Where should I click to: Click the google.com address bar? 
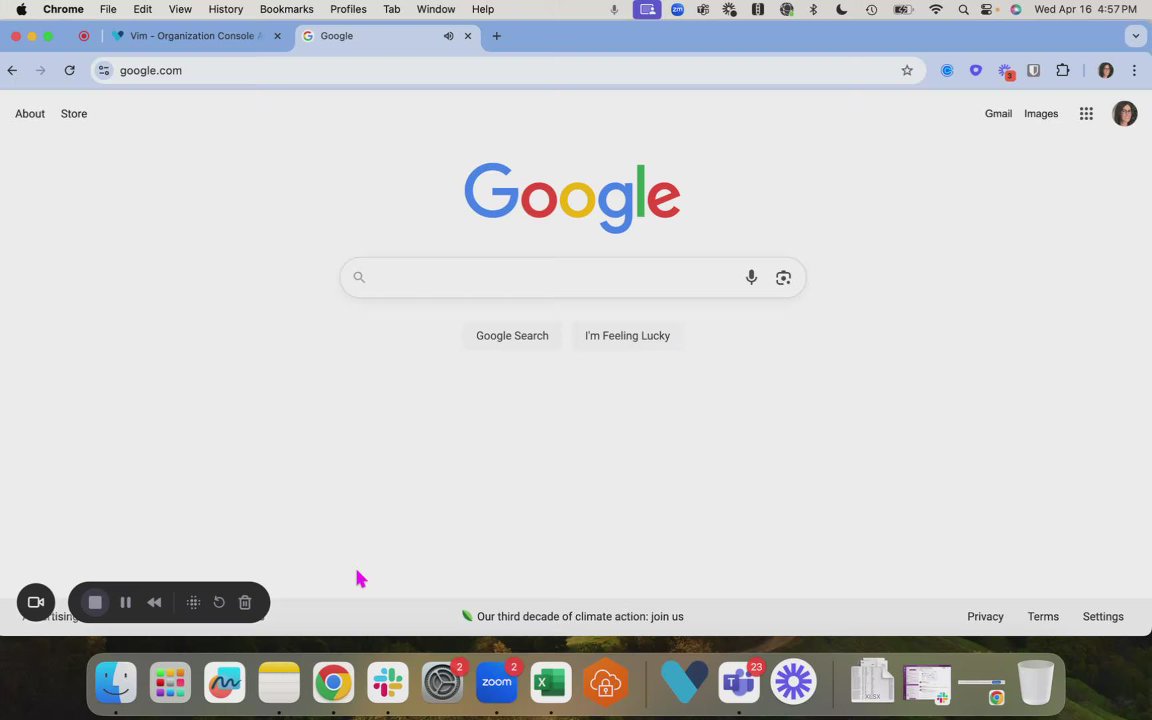[x=507, y=71]
